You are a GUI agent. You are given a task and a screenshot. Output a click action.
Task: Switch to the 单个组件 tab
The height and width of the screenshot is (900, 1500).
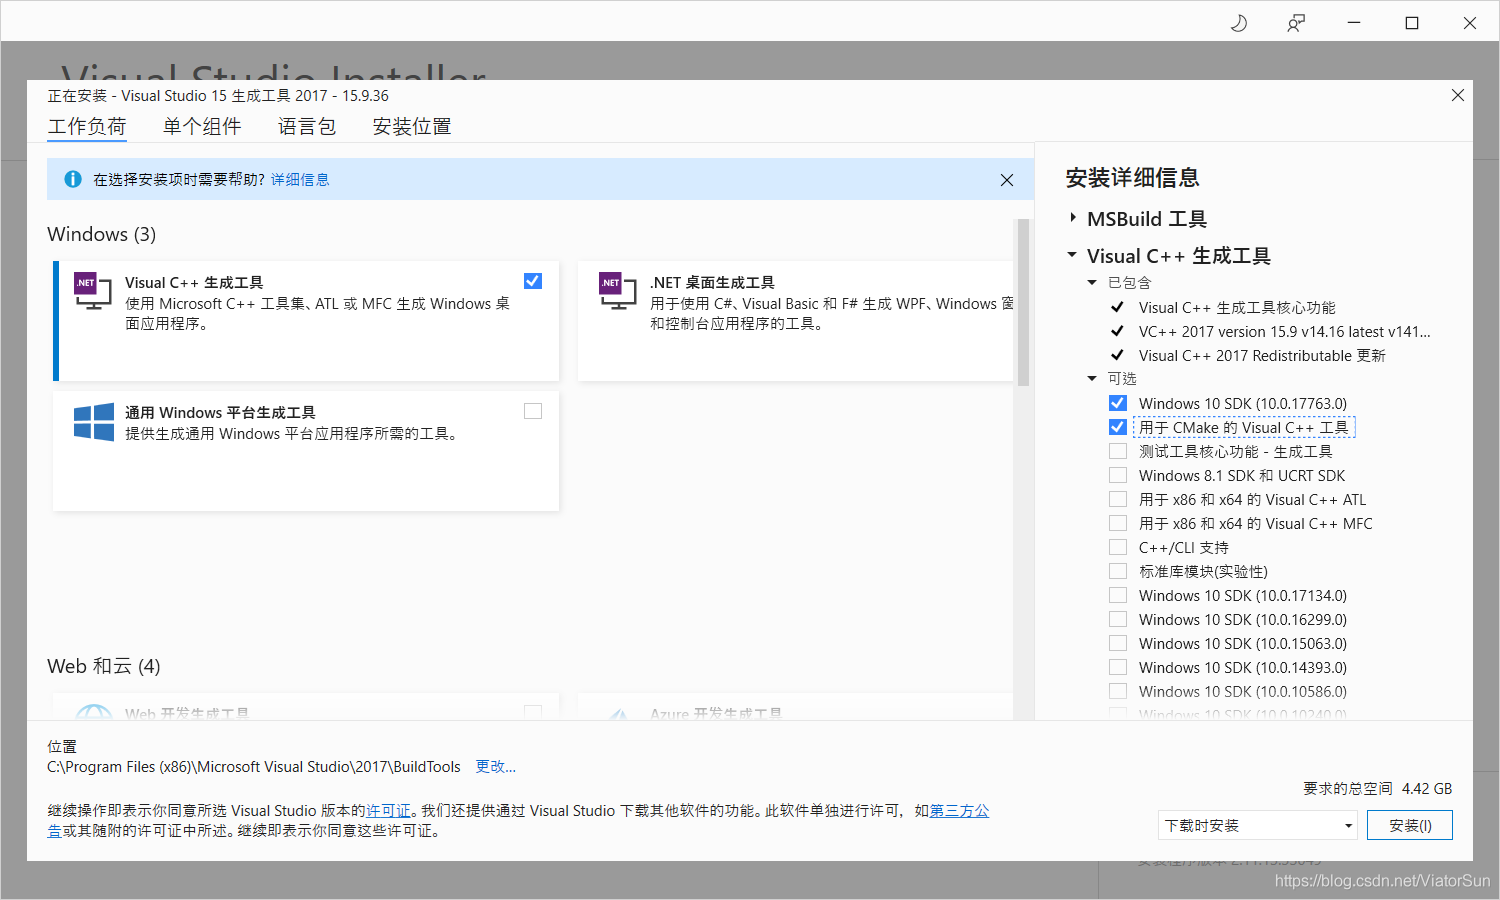[202, 127]
